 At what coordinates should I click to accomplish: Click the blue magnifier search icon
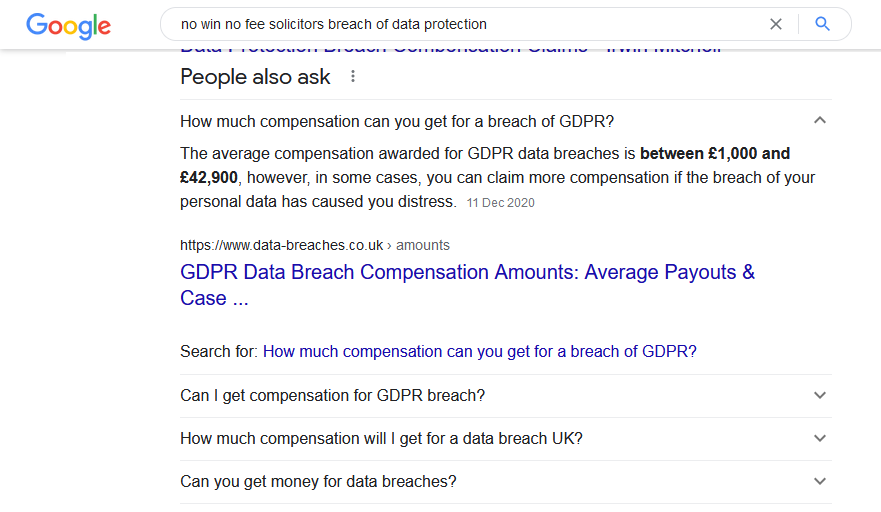pyautogui.click(x=822, y=24)
